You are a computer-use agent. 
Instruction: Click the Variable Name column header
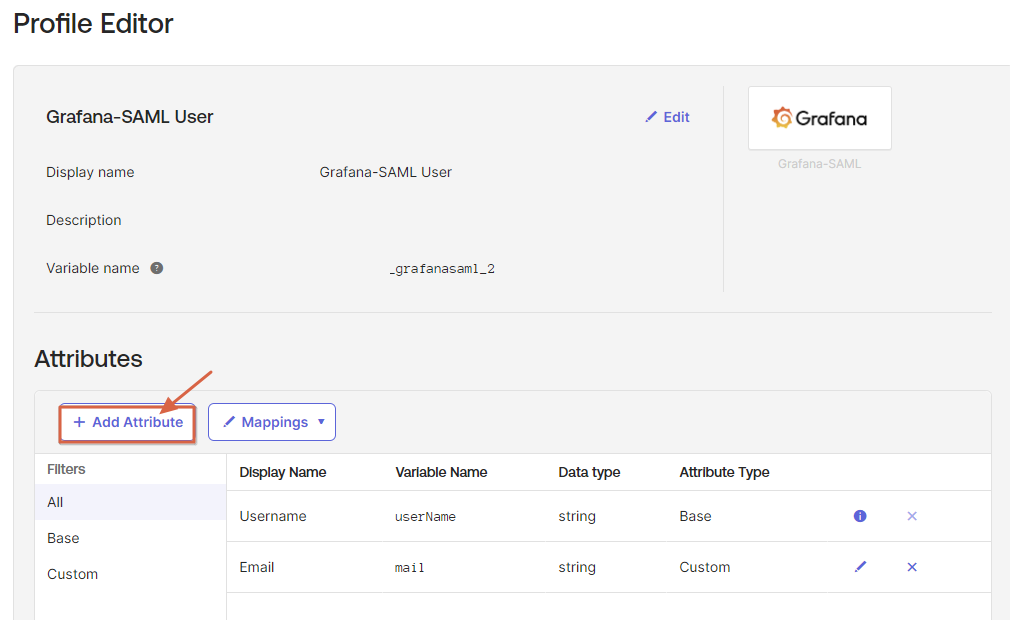tap(441, 472)
